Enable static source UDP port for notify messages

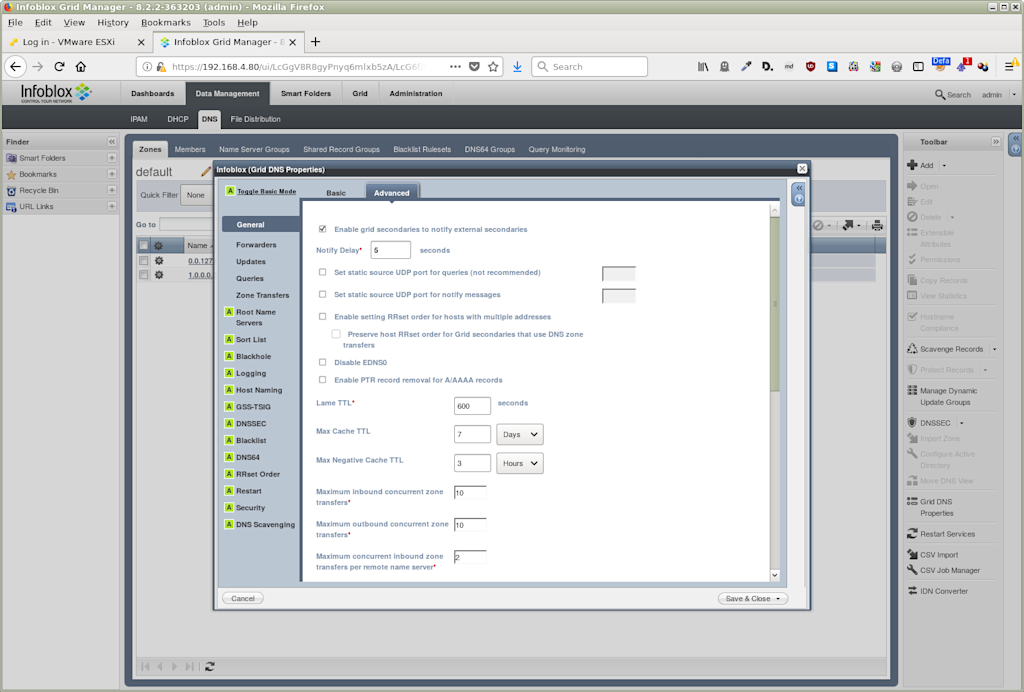[x=323, y=294]
